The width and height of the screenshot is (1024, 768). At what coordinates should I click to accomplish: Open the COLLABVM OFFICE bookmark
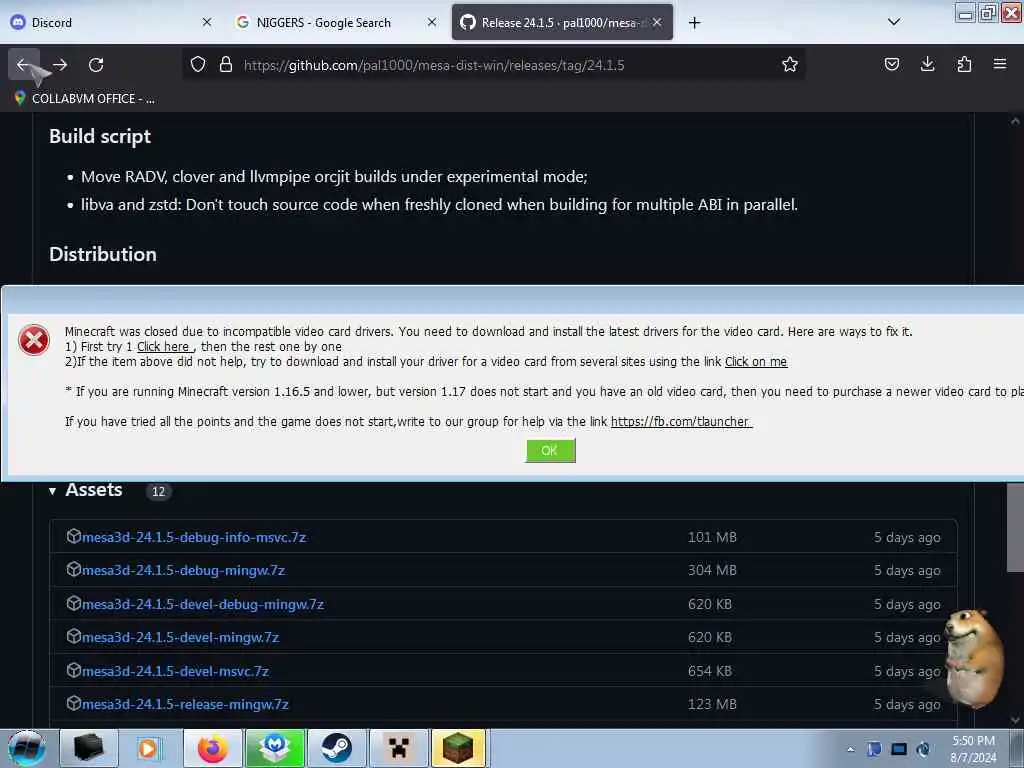point(85,99)
